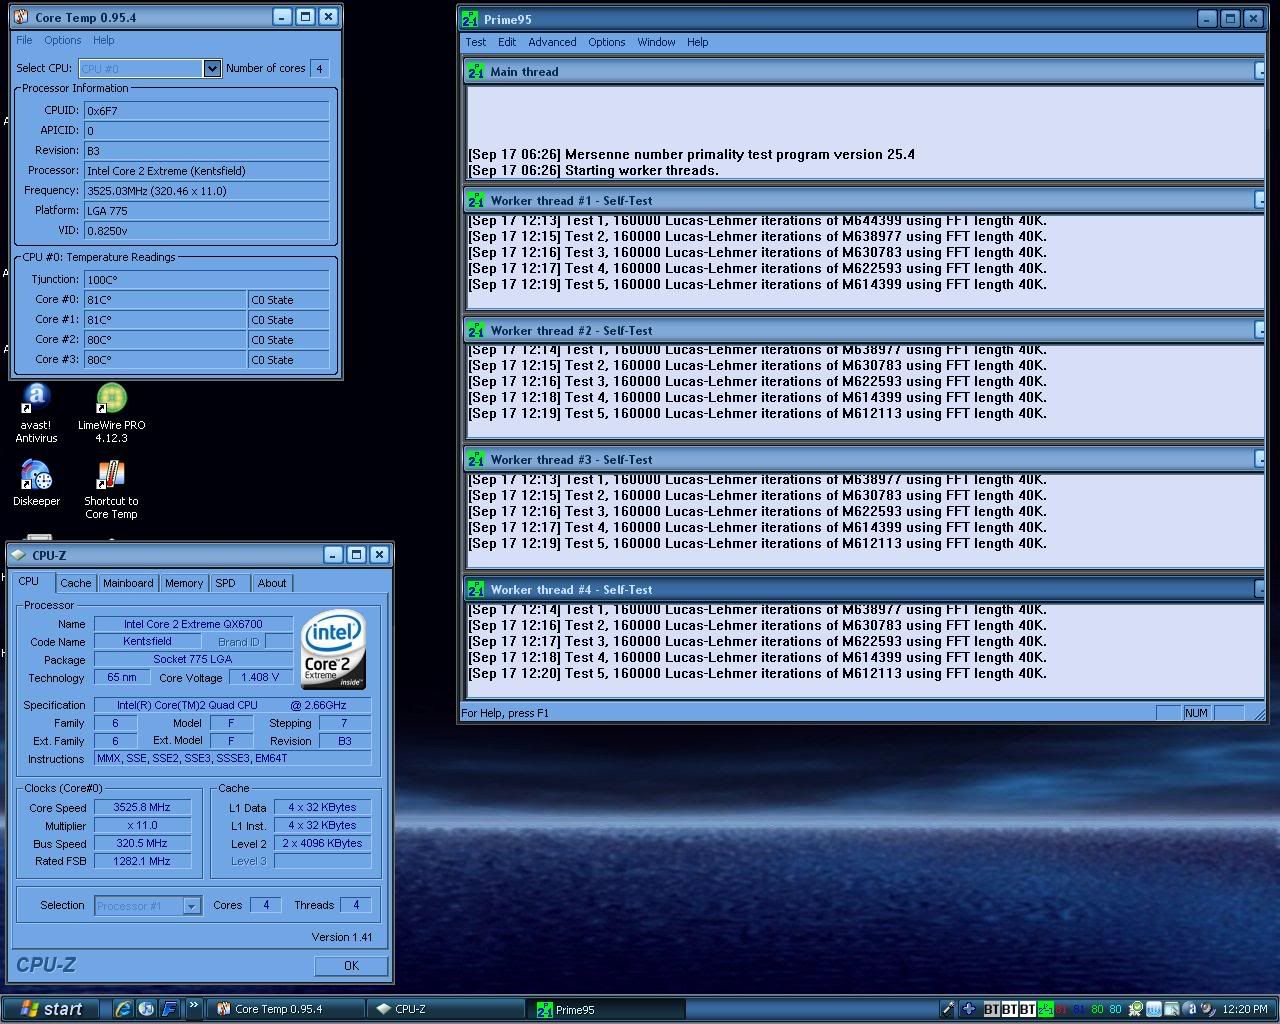1280x1024 pixels.
Task: Click the microphone tray icon
Action: coord(948,1009)
